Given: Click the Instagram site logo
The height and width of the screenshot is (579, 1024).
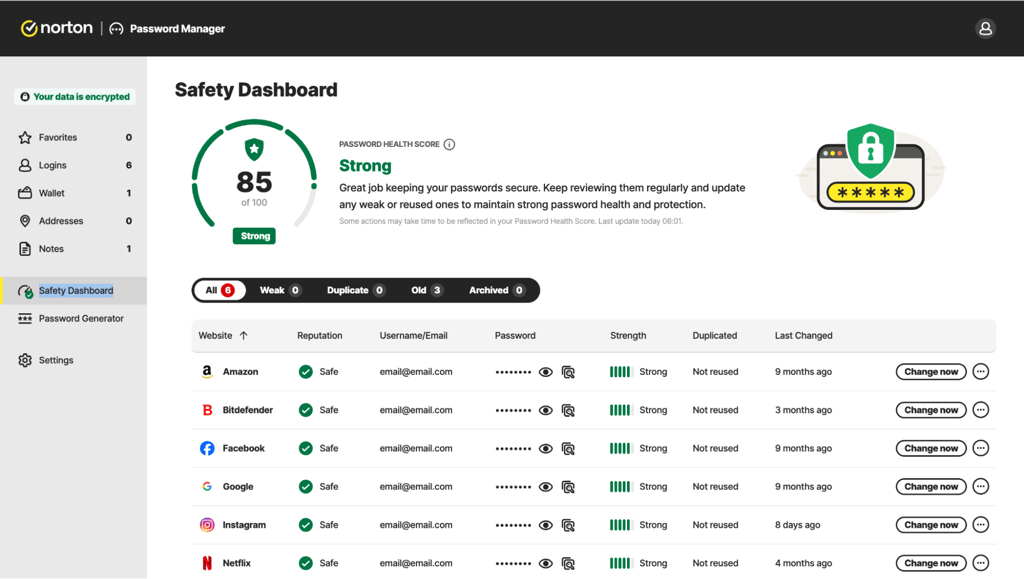Looking at the screenshot, I should pos(207,525).
